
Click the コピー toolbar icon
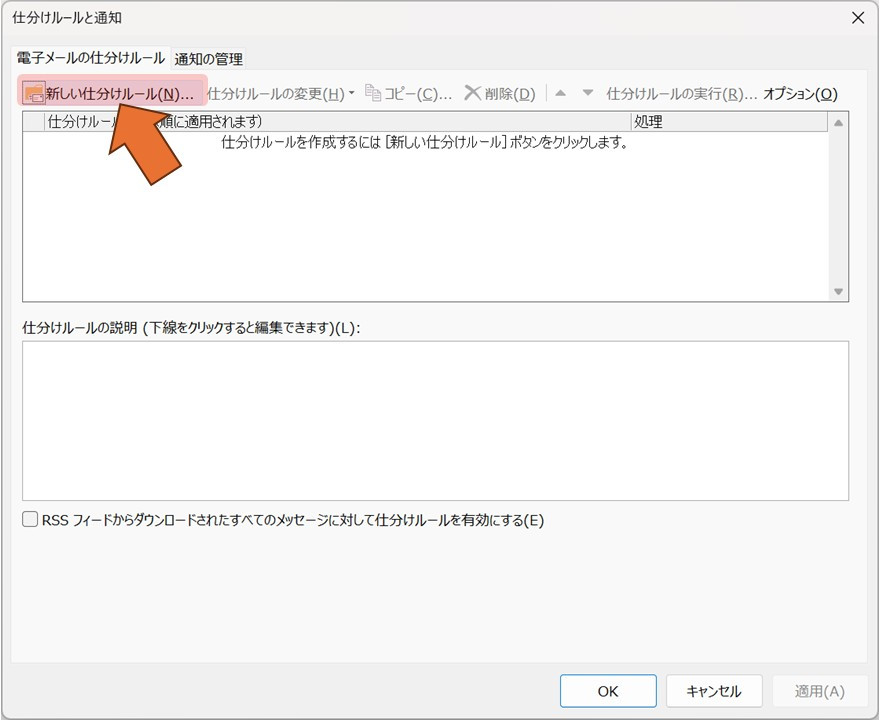pos(374,93)
